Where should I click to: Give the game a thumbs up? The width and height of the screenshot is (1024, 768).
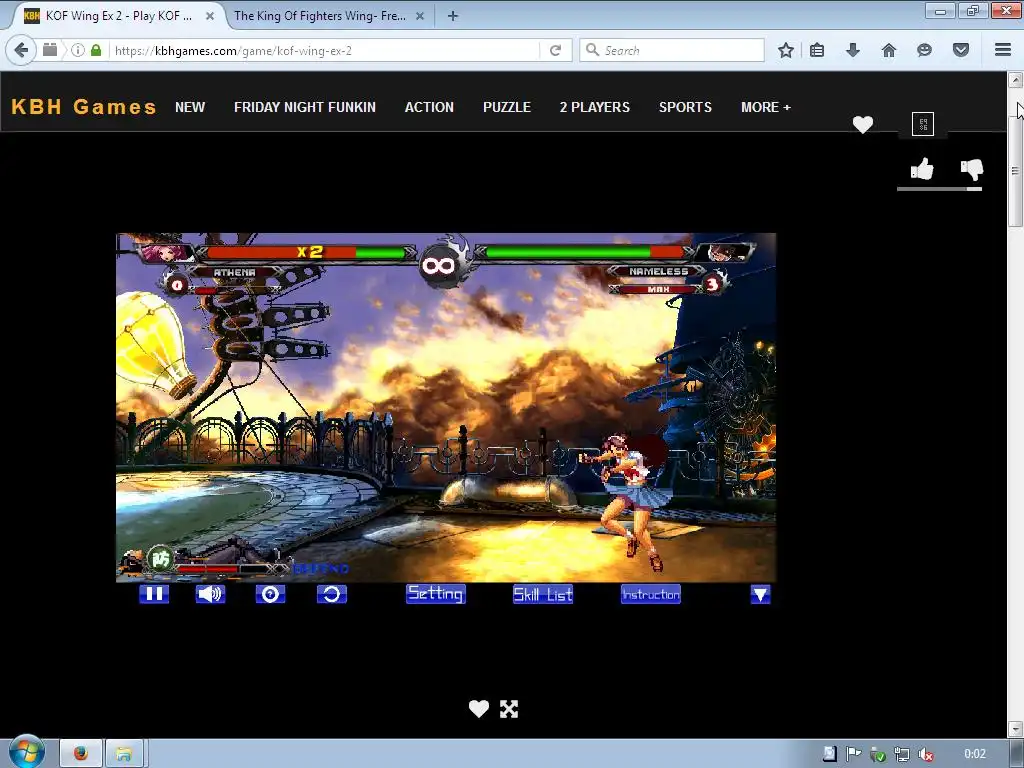click(922, 169)
